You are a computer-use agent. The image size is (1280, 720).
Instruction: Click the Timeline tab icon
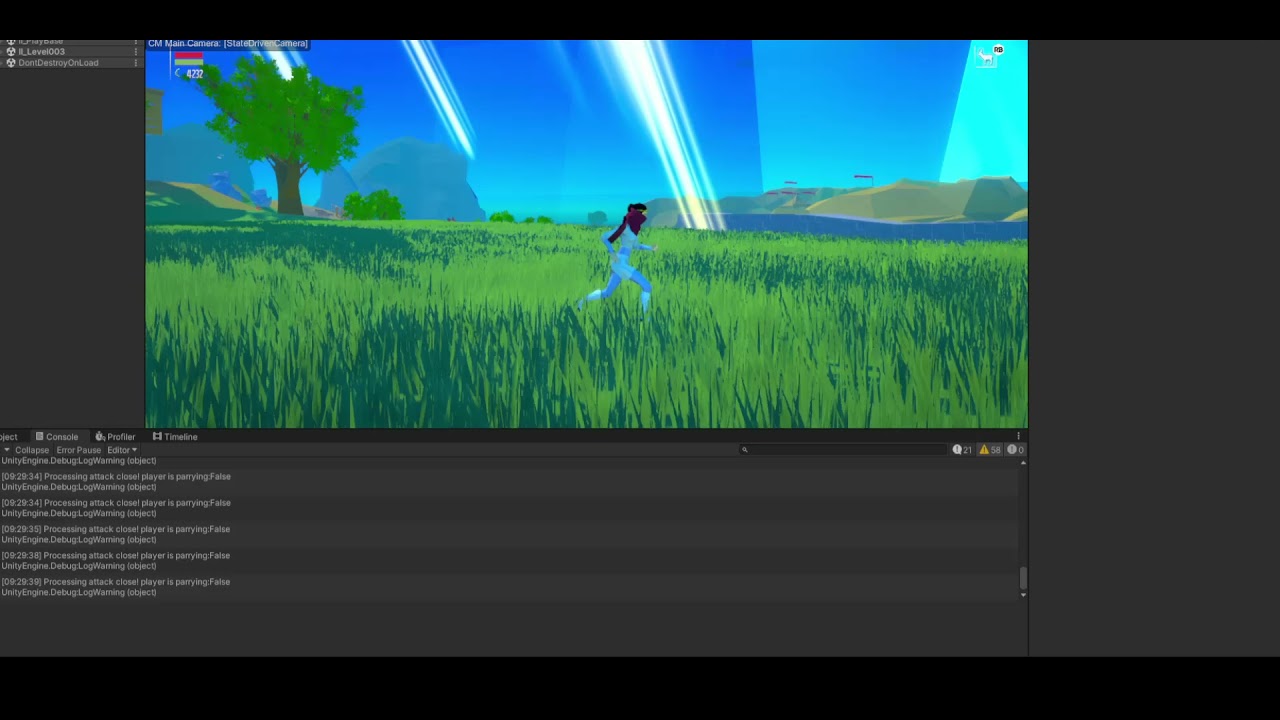click(x=157, y=437)
